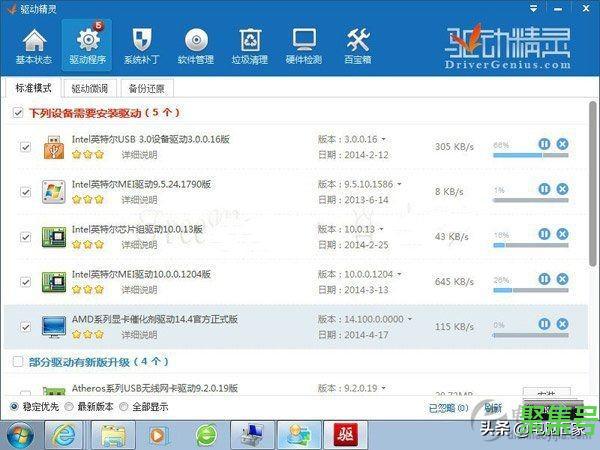600x450 pixels.
Task: Open Internet Explorer from the taskbar
Action: (66, 434)
